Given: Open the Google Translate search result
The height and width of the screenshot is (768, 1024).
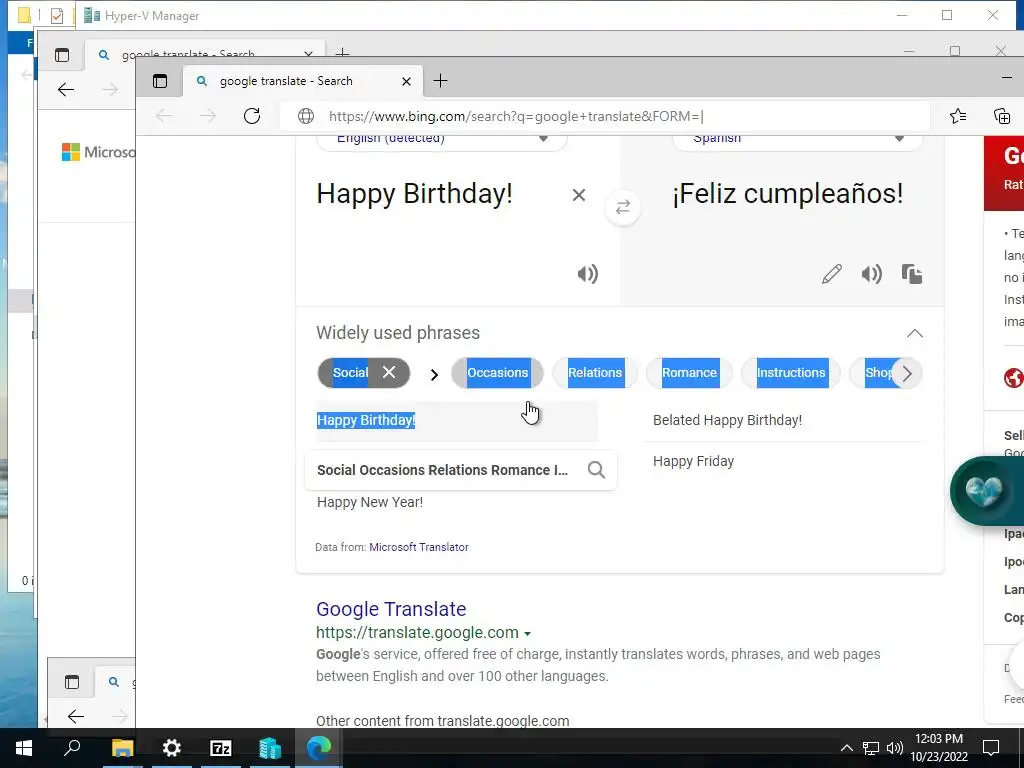Looking at the screenshot, I should pos(391,609).
